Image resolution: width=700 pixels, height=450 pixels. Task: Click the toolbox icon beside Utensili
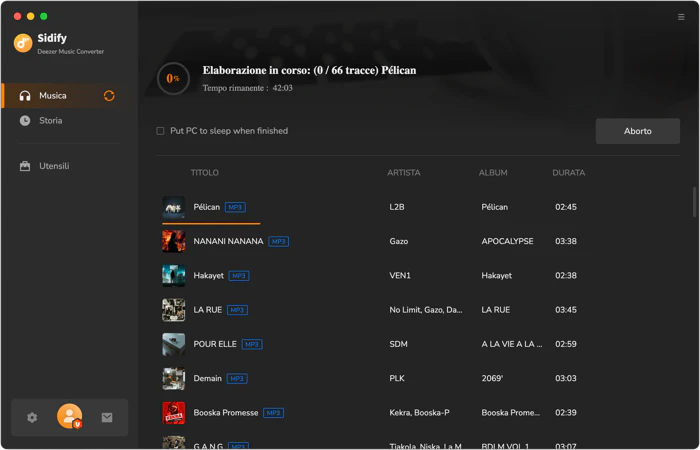[25, 166]
